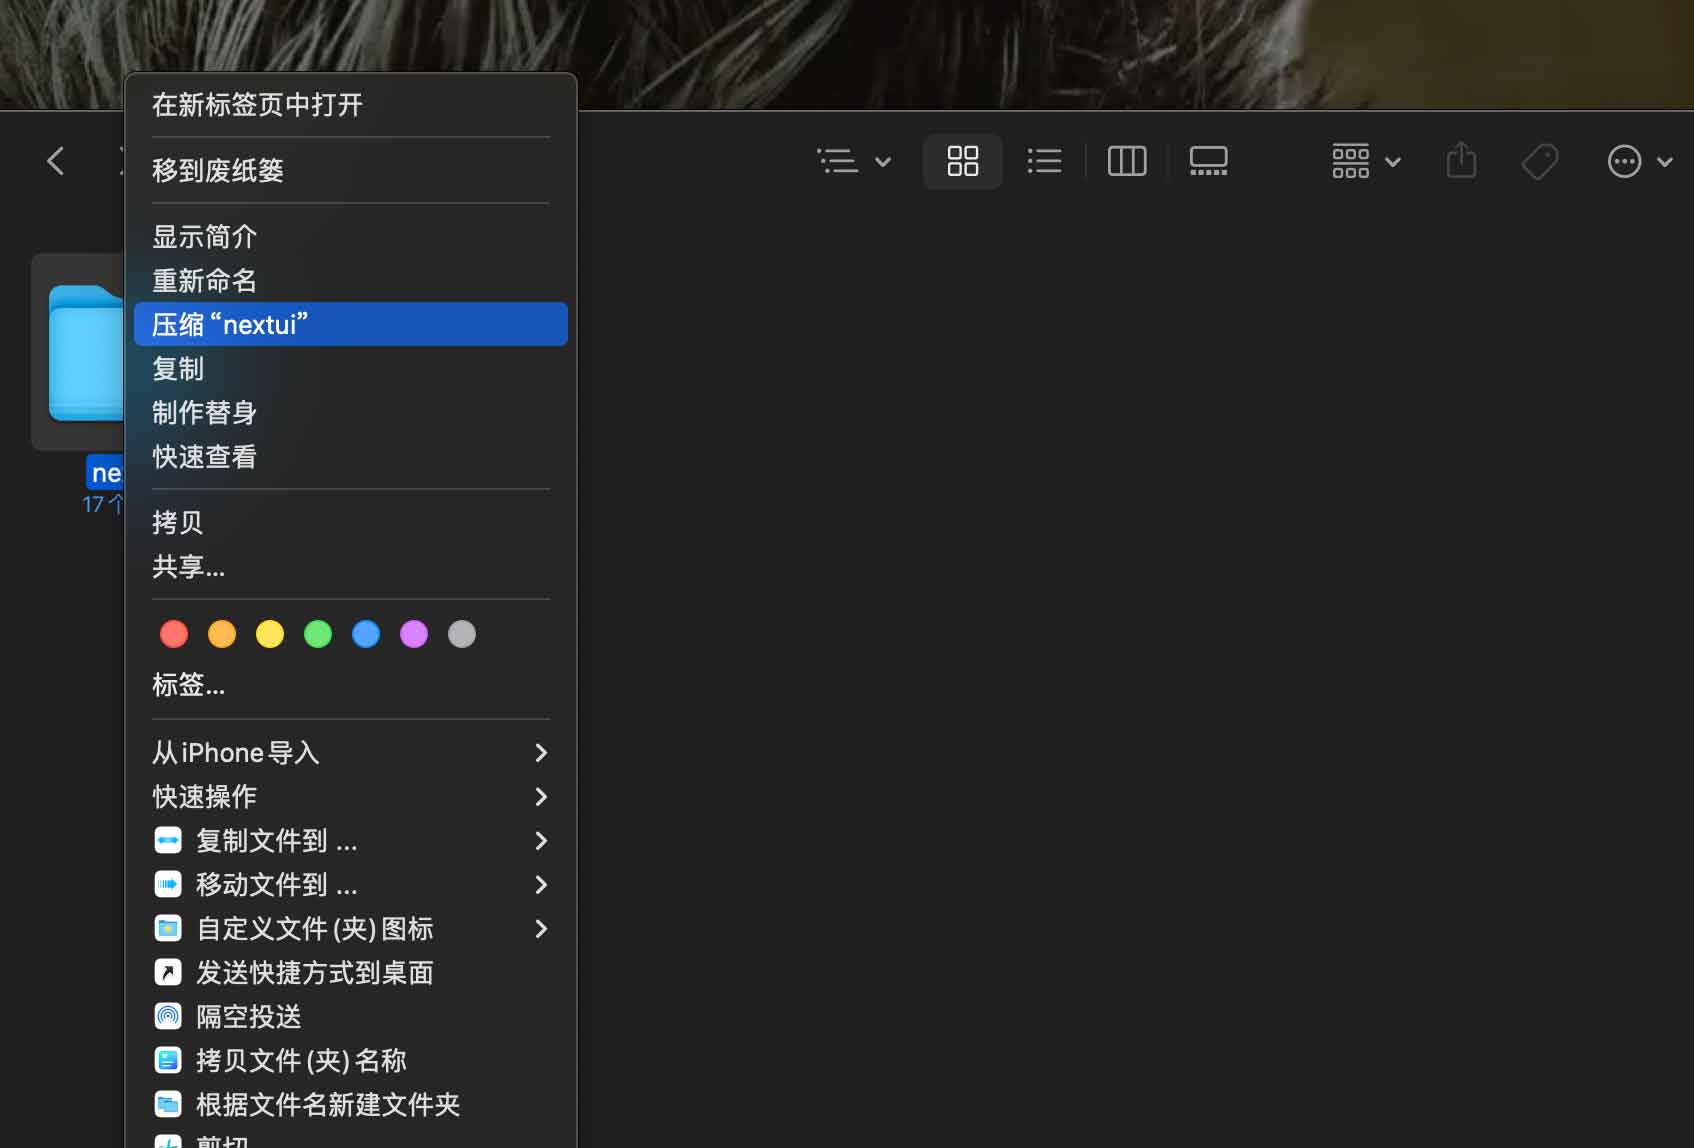Choose 拷贝文件 (夹) 名称 text

tap(301, 1061)
